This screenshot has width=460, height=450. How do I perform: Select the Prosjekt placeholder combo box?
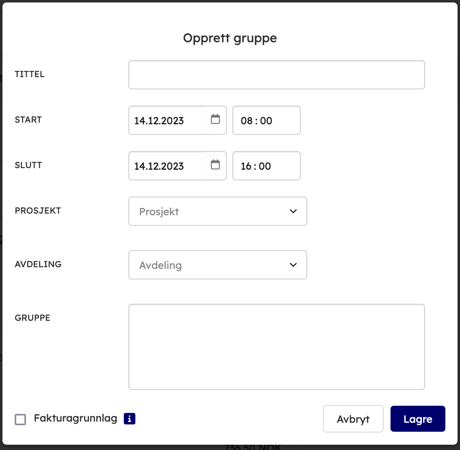pos(217,211)
